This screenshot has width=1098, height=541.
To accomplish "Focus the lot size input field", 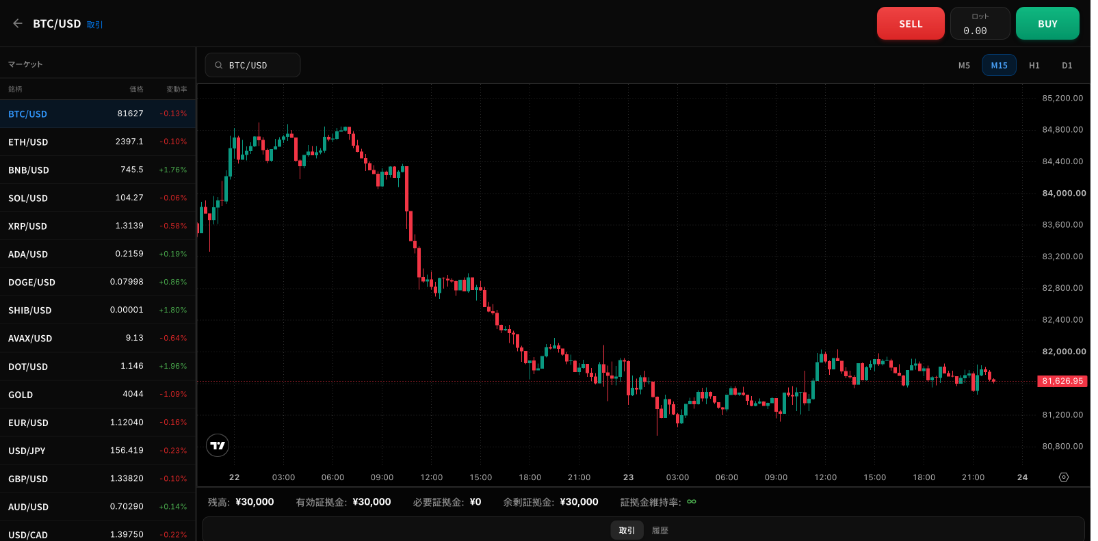I will [x=980, y=24].
